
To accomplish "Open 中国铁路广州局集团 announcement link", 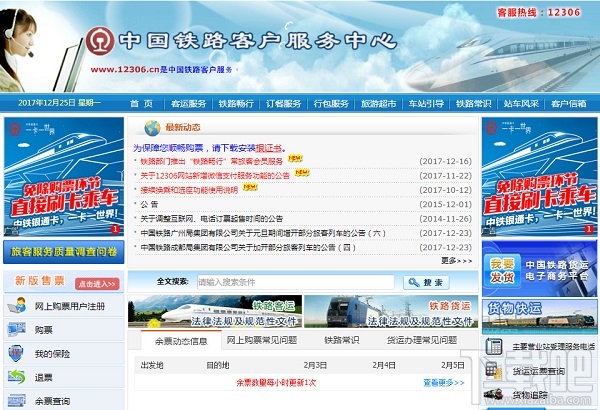I will point(263,233).
